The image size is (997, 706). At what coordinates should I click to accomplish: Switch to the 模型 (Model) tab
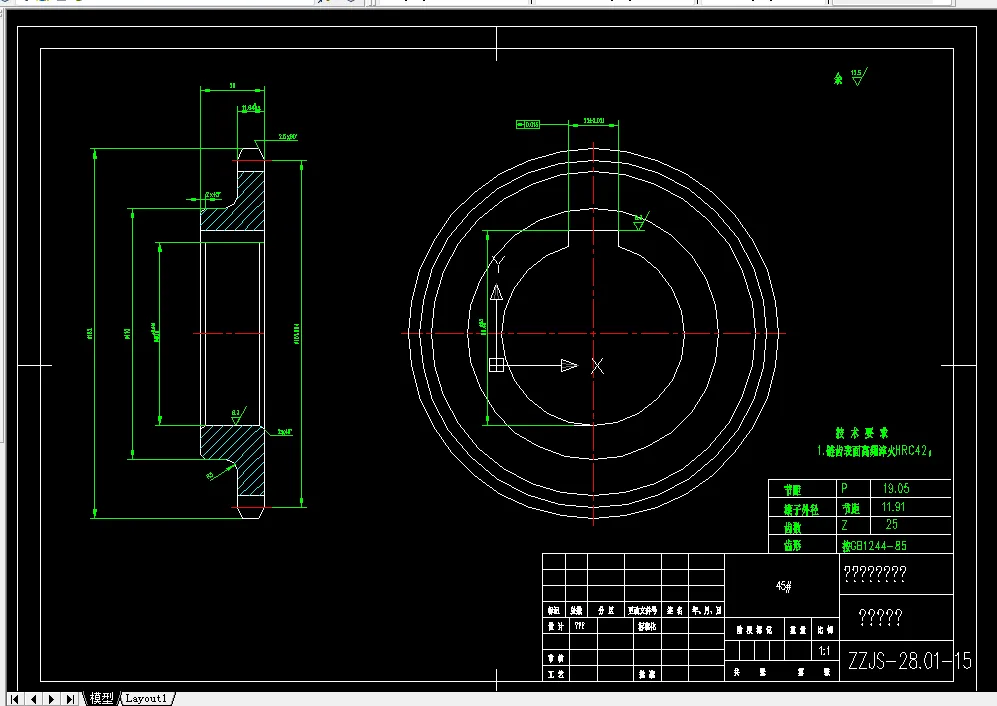pos(101,698)
